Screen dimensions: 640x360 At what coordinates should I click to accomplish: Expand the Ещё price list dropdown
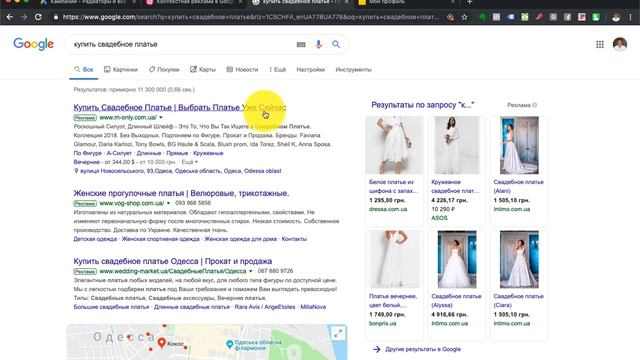189,162
